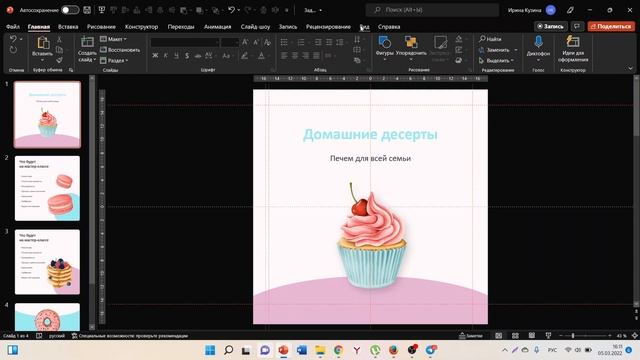Click the text highlight color icon
640x360 pixels.
(x=244, y=56)
